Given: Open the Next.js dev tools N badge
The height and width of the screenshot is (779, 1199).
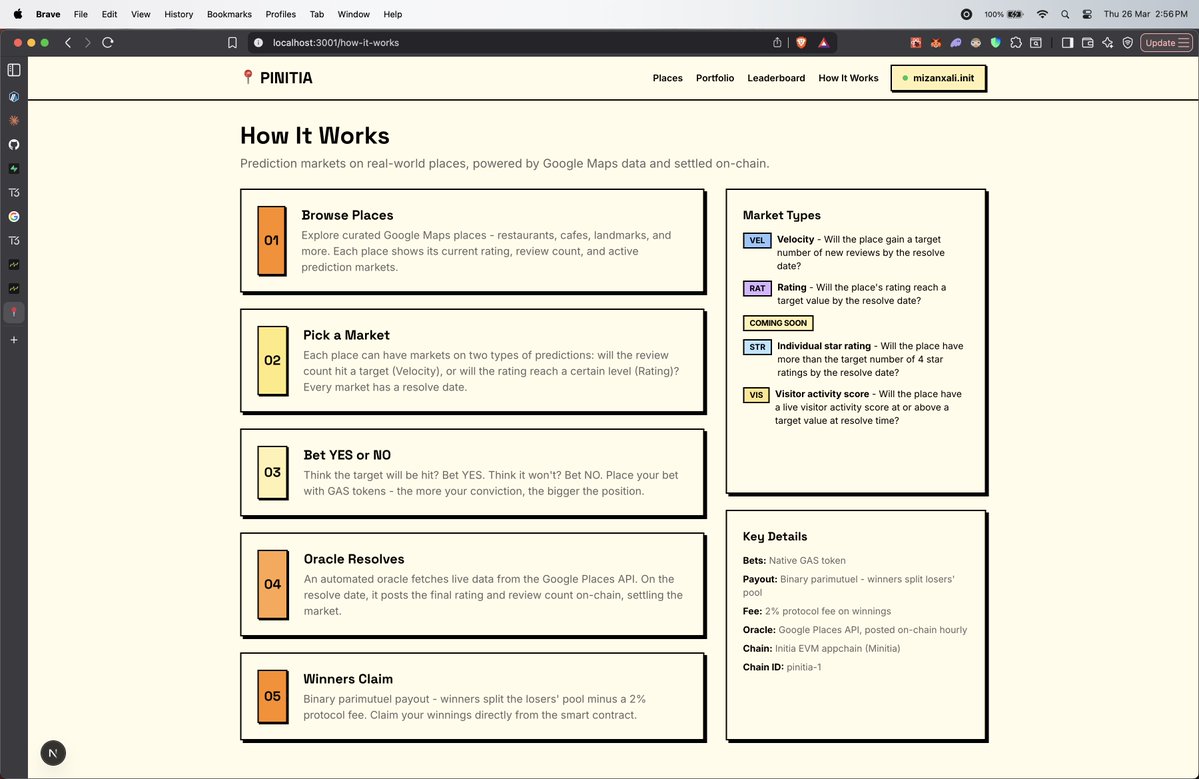Looking at the screenshot, I should click(x=53, y=753).
